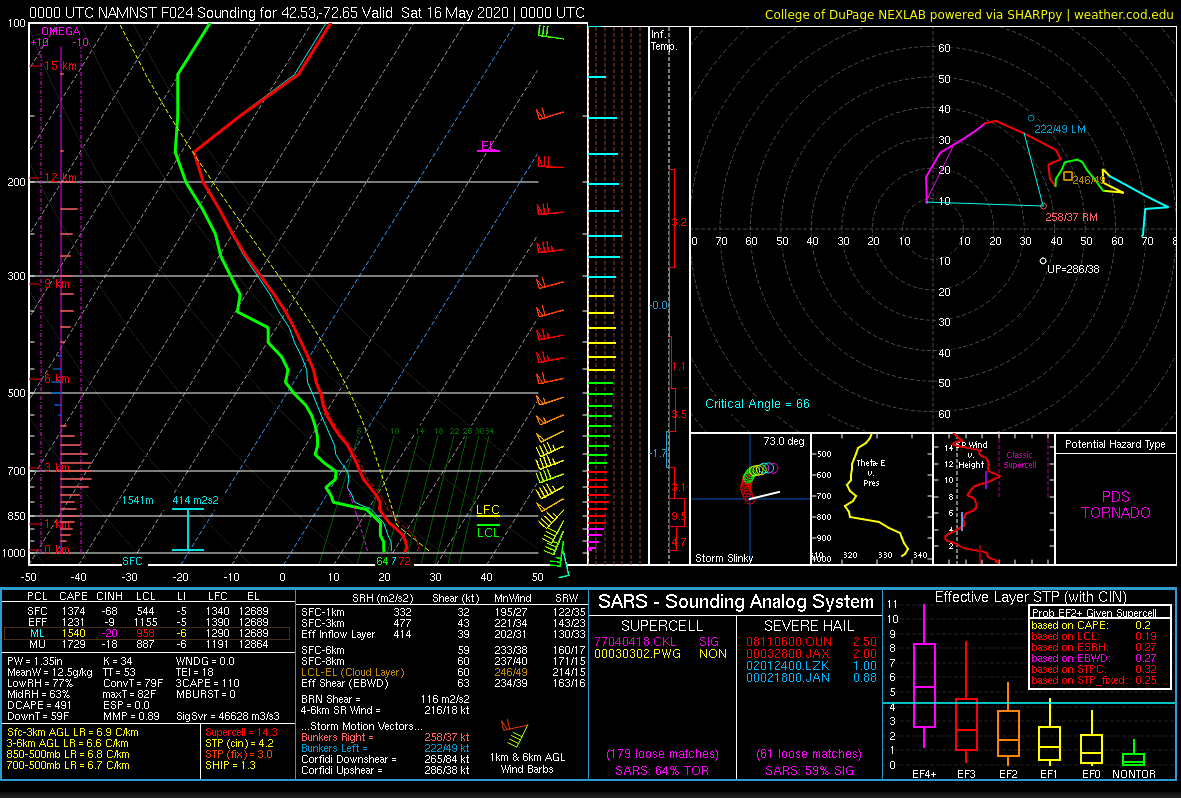Screen dimensions: 1181x798
Task: Click the yellow LFC level marker
Action: (x=488, y=512)
